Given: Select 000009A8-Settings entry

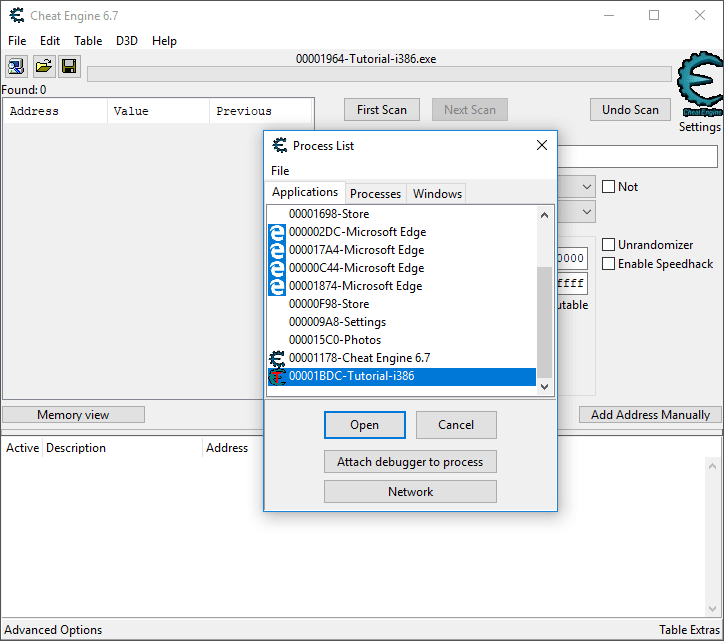Looking at the screenshot, I should click(402, 322).
